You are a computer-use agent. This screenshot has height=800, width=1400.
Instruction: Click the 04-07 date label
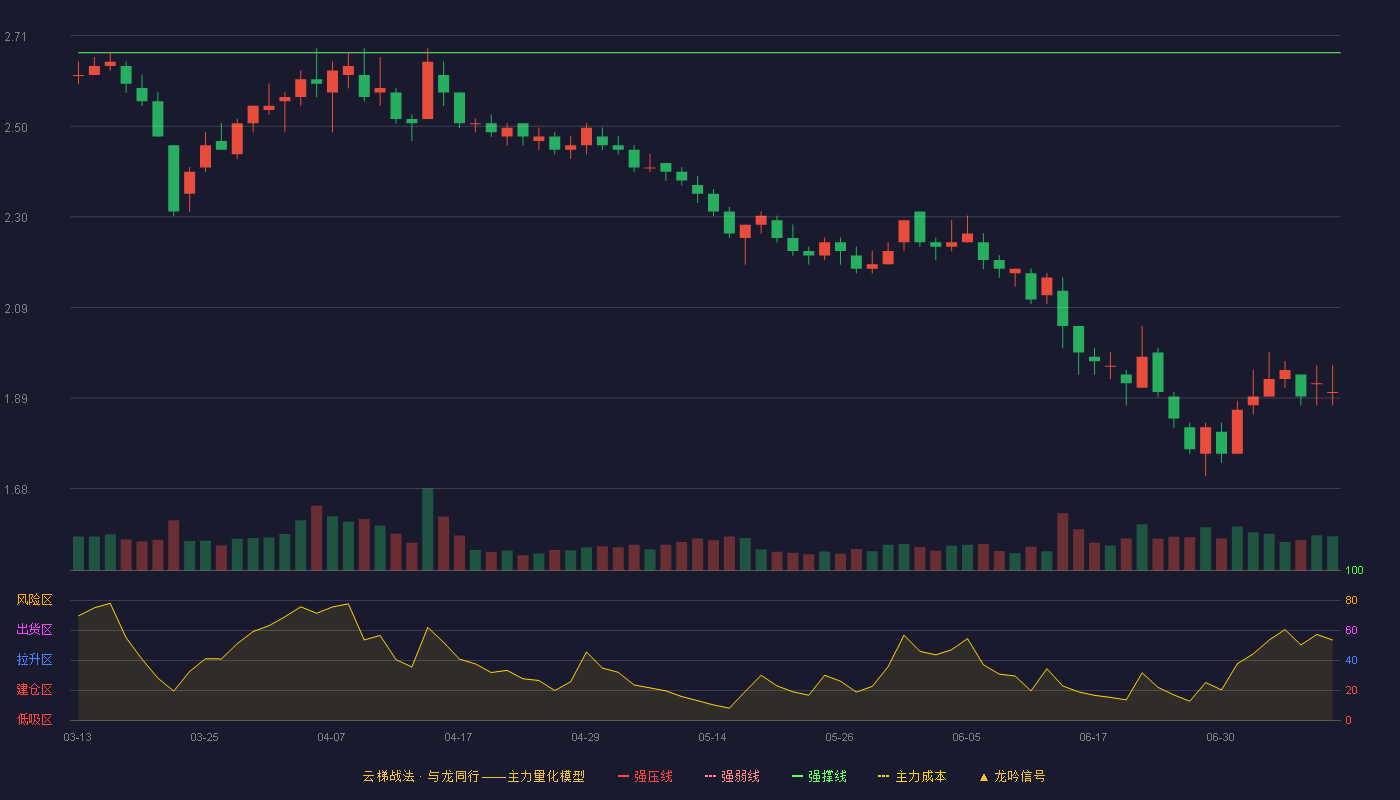[x=331, y=737]
